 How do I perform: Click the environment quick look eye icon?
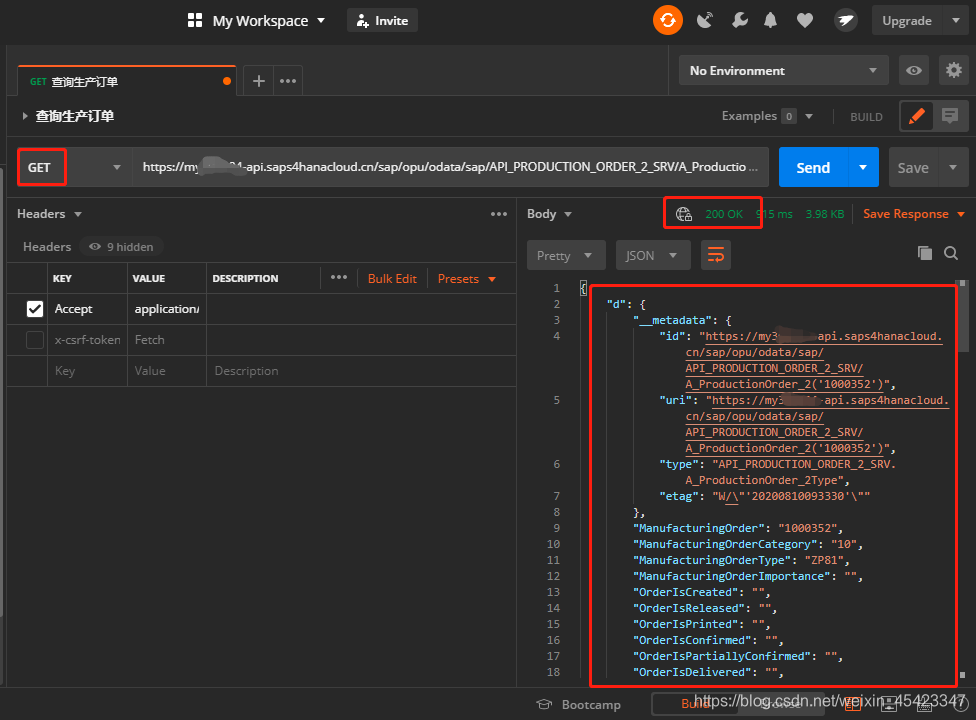pyautogui.click(x=914, y=70)
